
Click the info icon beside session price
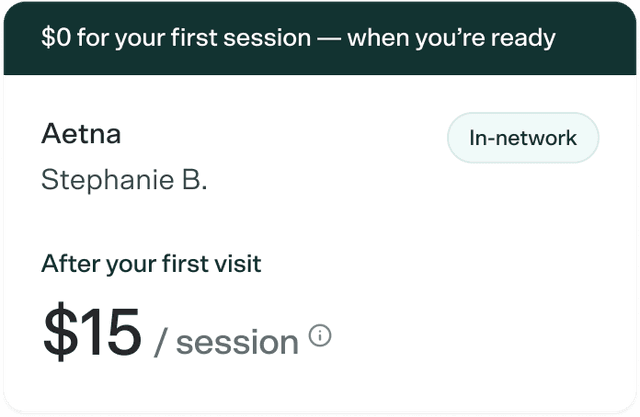pos(320,336)
